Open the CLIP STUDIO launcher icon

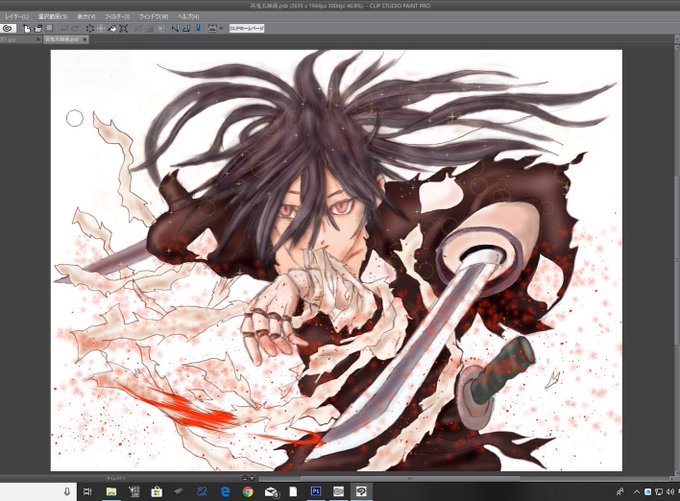(x=8, y=29)
